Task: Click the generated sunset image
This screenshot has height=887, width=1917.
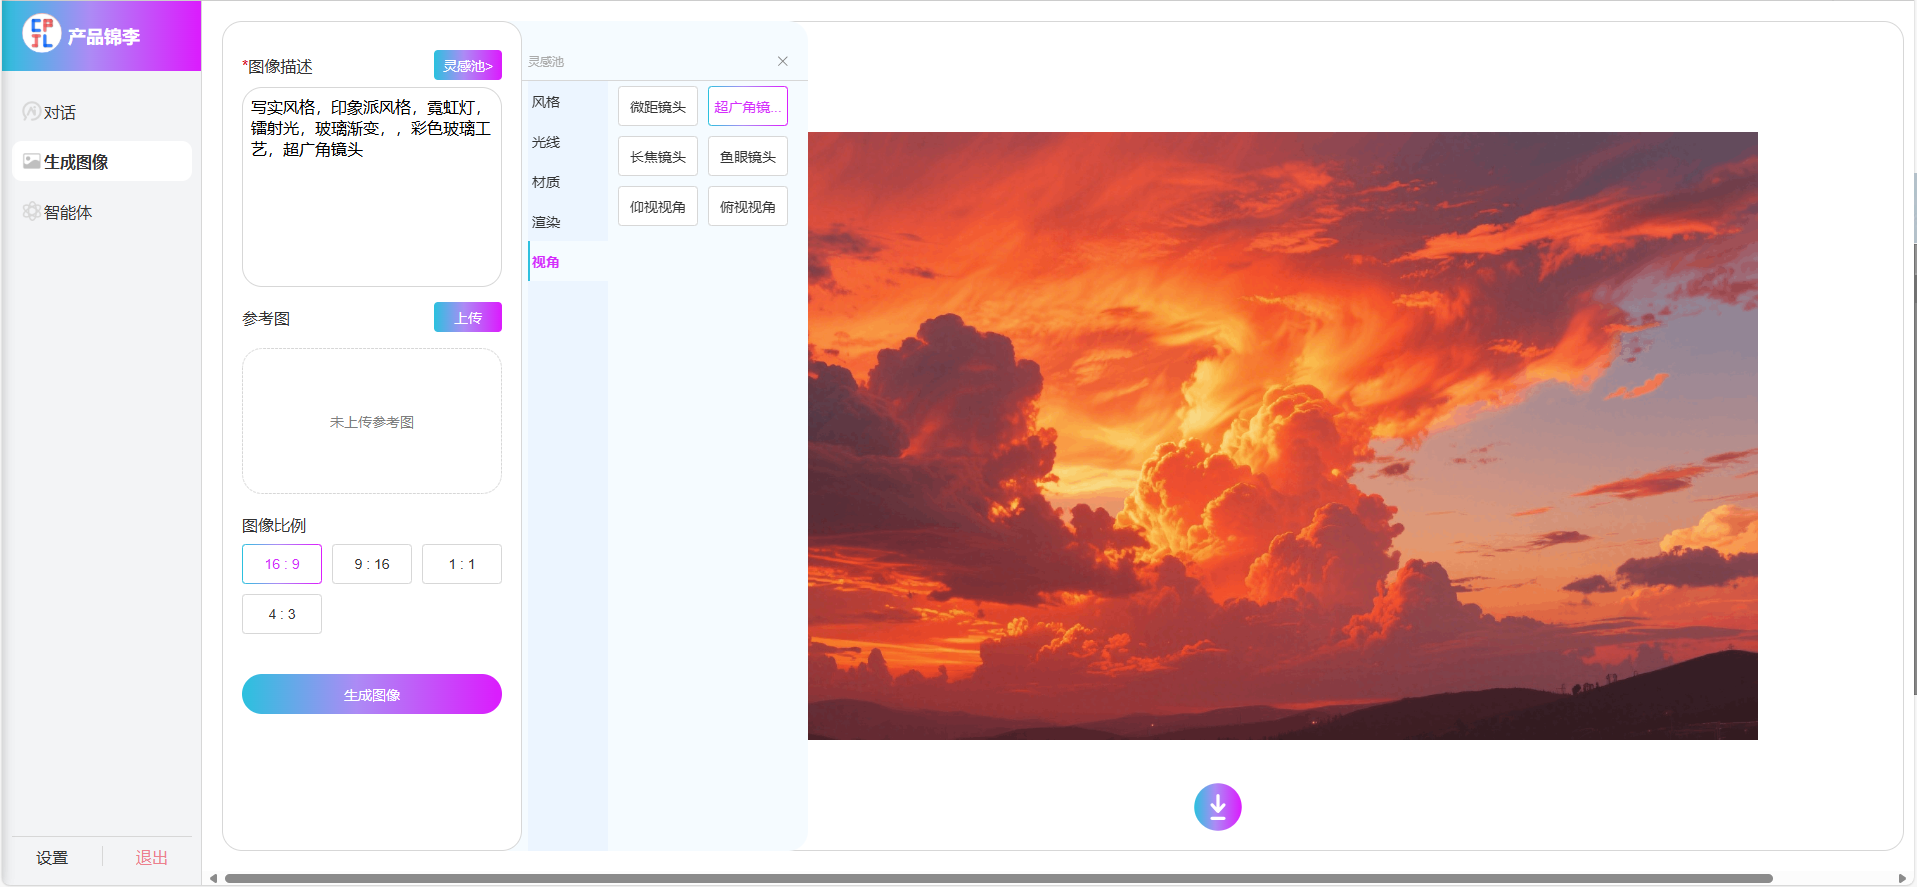Action: point(1283,436)
